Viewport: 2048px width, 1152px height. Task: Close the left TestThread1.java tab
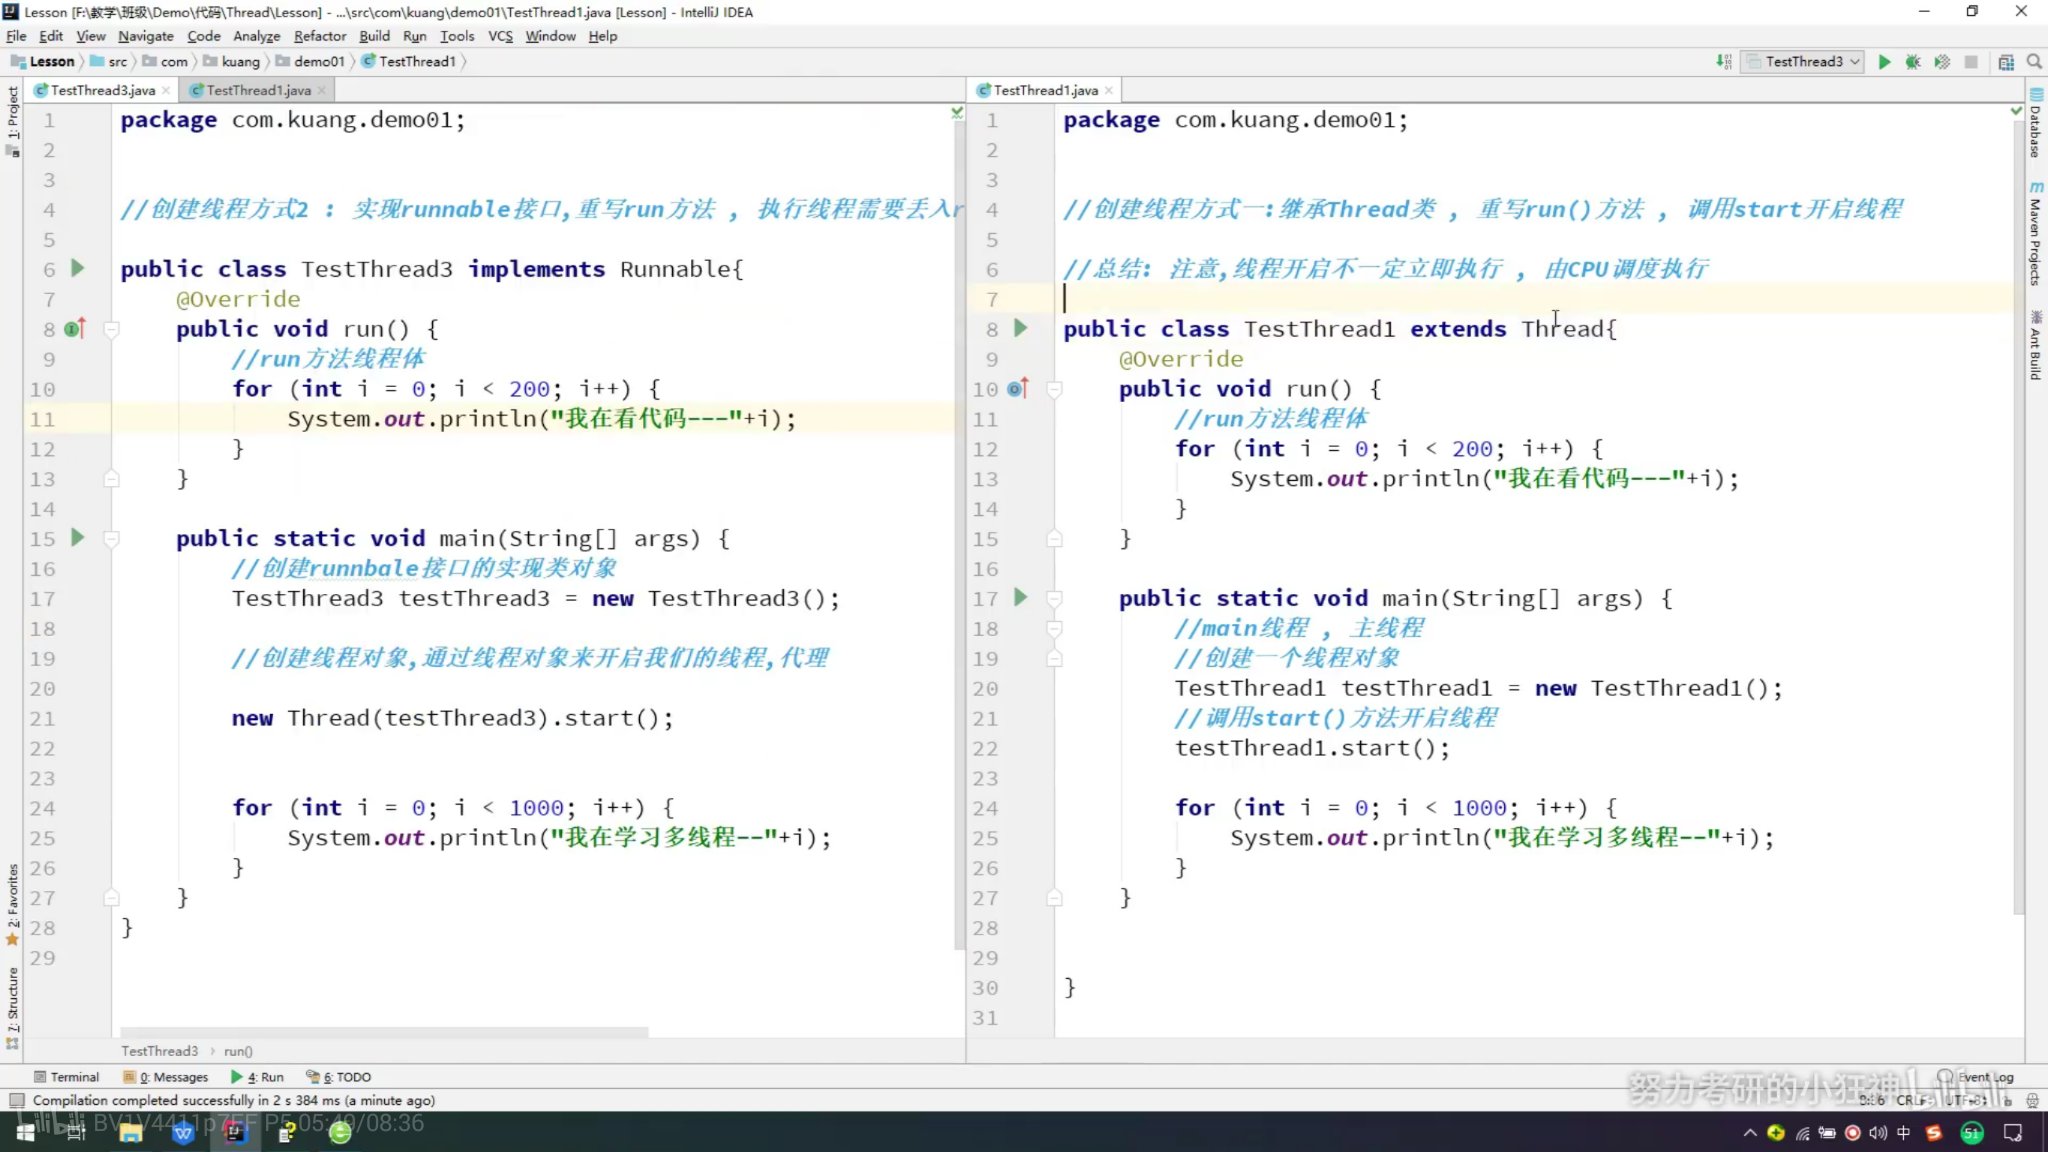tap(321, 90)
